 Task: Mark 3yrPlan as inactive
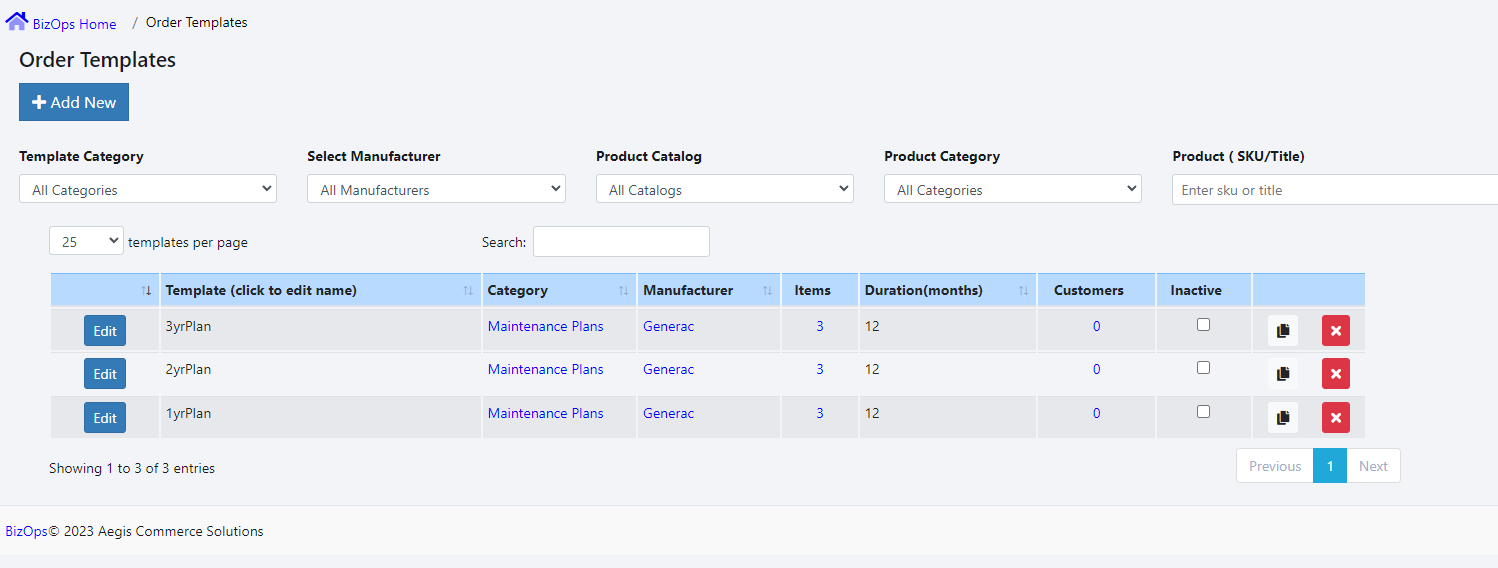pos(1203,325)
